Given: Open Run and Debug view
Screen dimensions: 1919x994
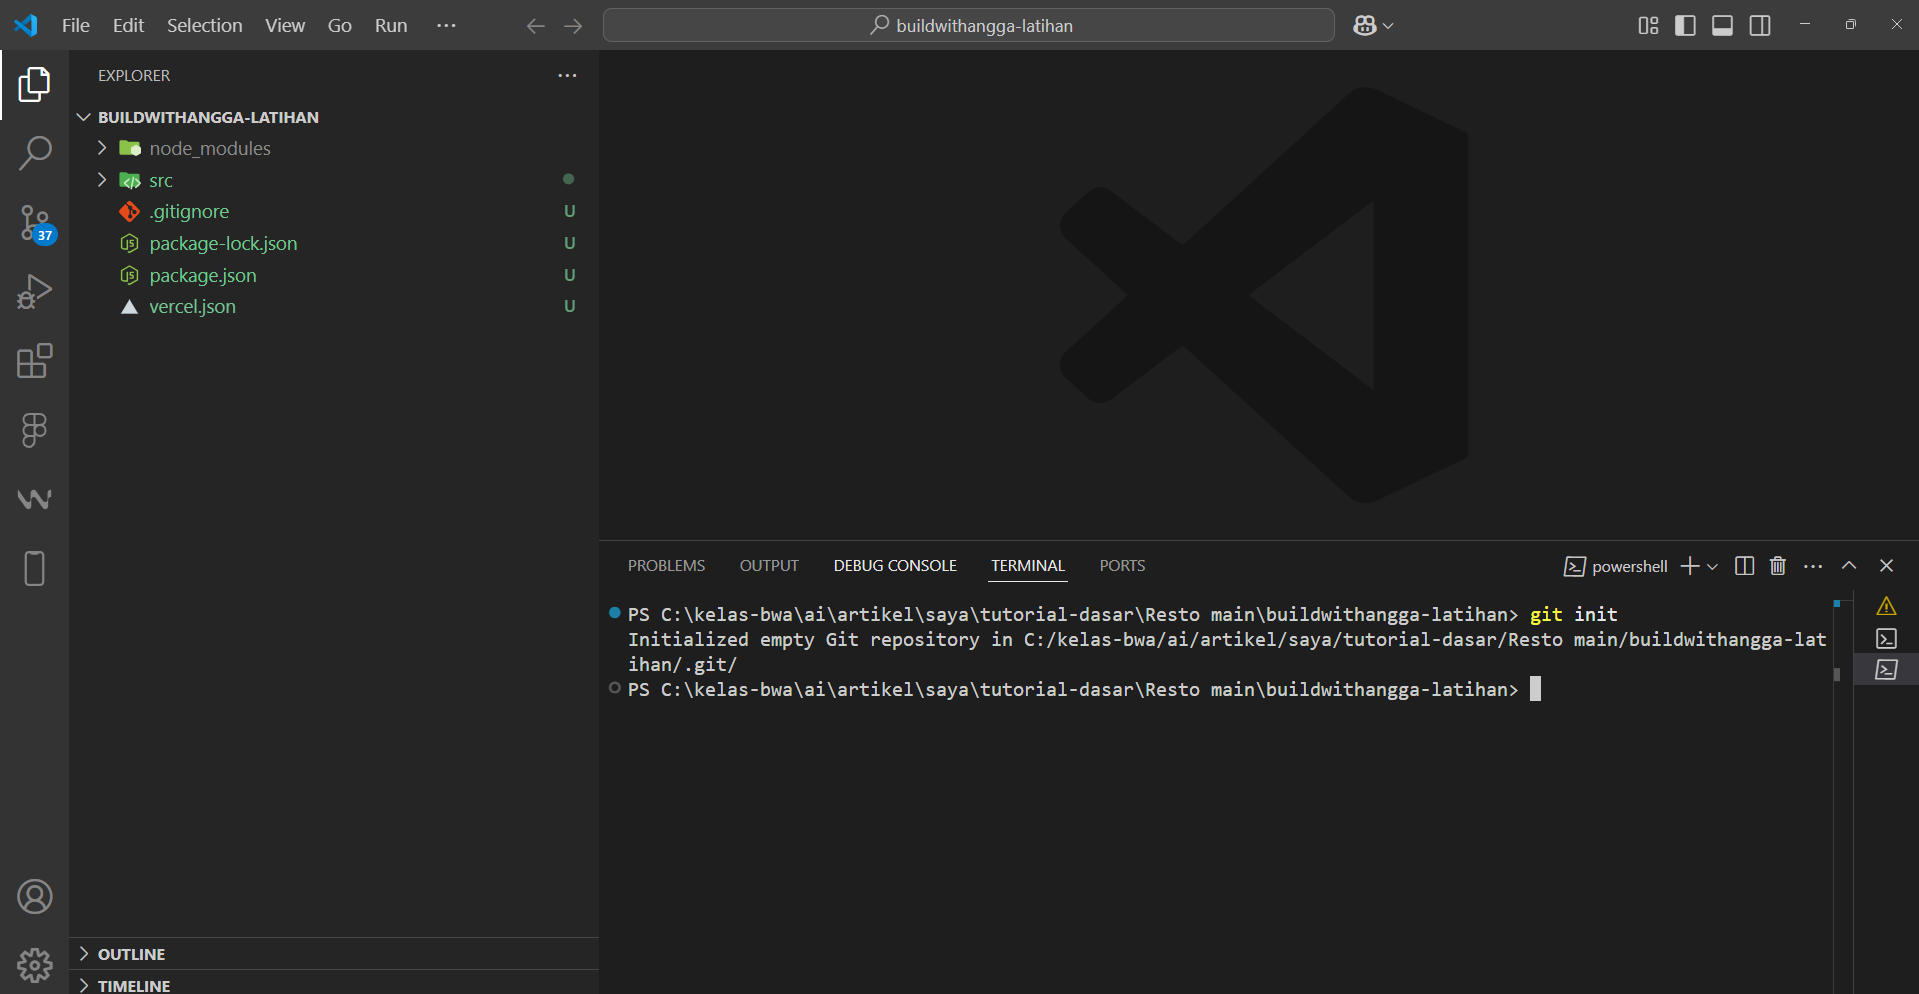Looking at the screenshot, I should pos(34,292).
